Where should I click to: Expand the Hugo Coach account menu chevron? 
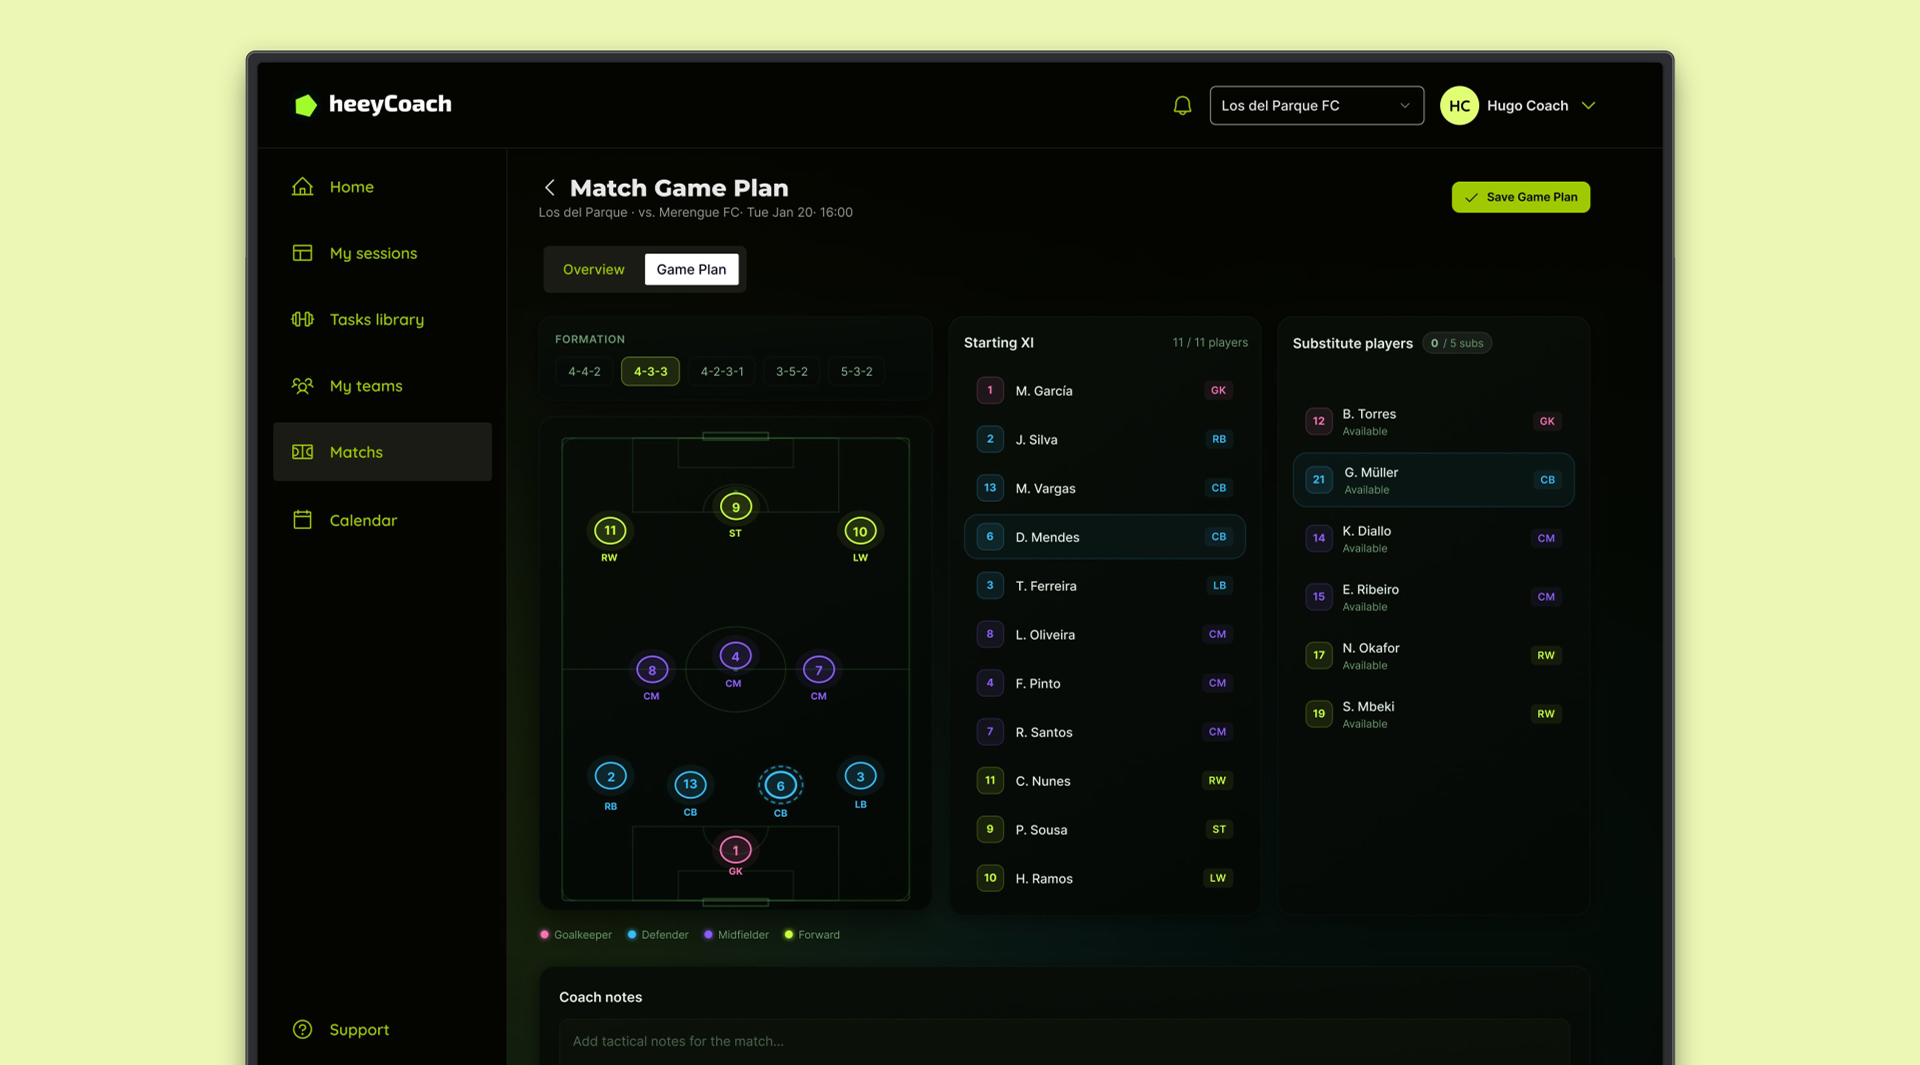point(1588,105)
